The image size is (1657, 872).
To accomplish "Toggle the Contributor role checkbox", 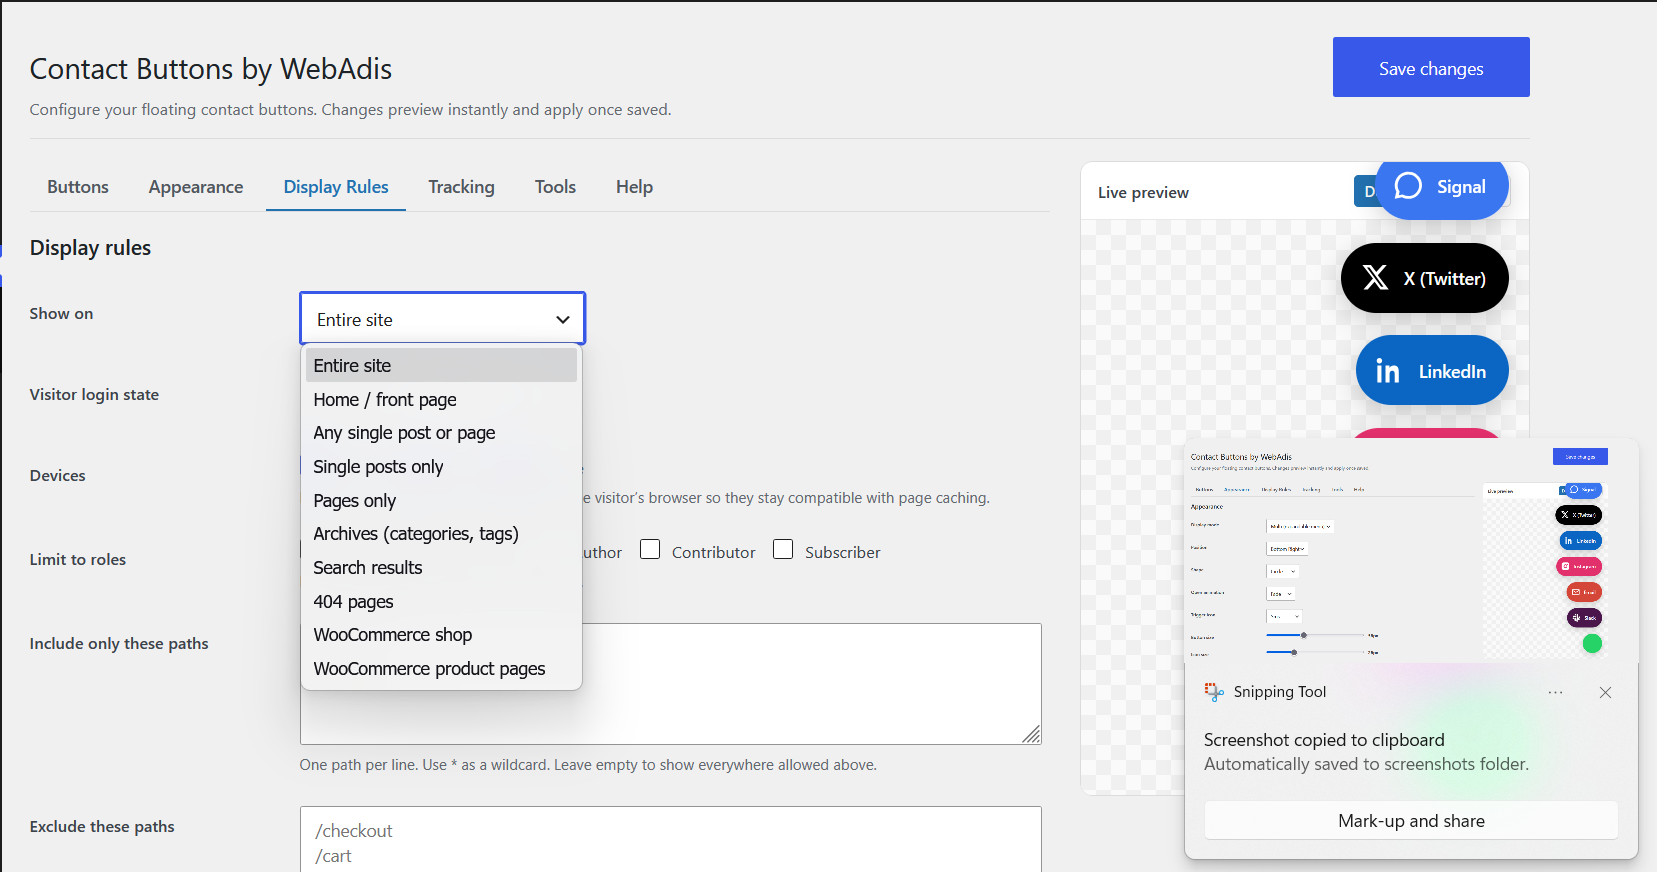I will click(x=650, y=549).
